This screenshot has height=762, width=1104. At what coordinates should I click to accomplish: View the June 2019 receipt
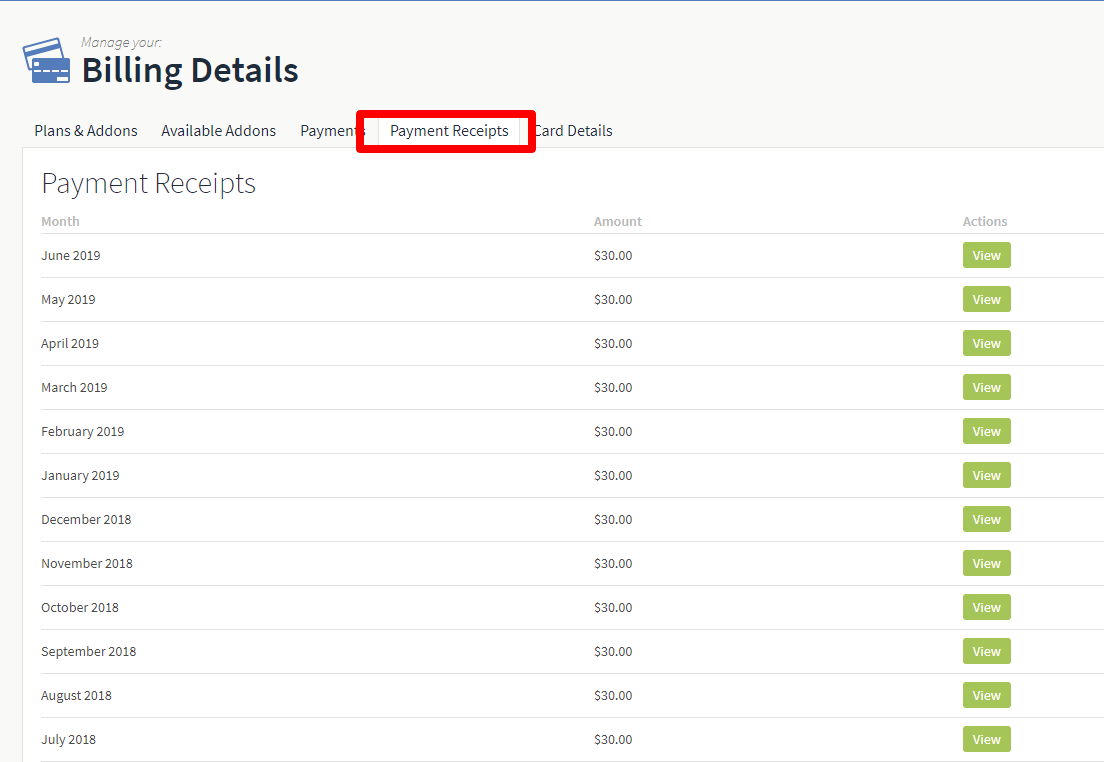986,255
